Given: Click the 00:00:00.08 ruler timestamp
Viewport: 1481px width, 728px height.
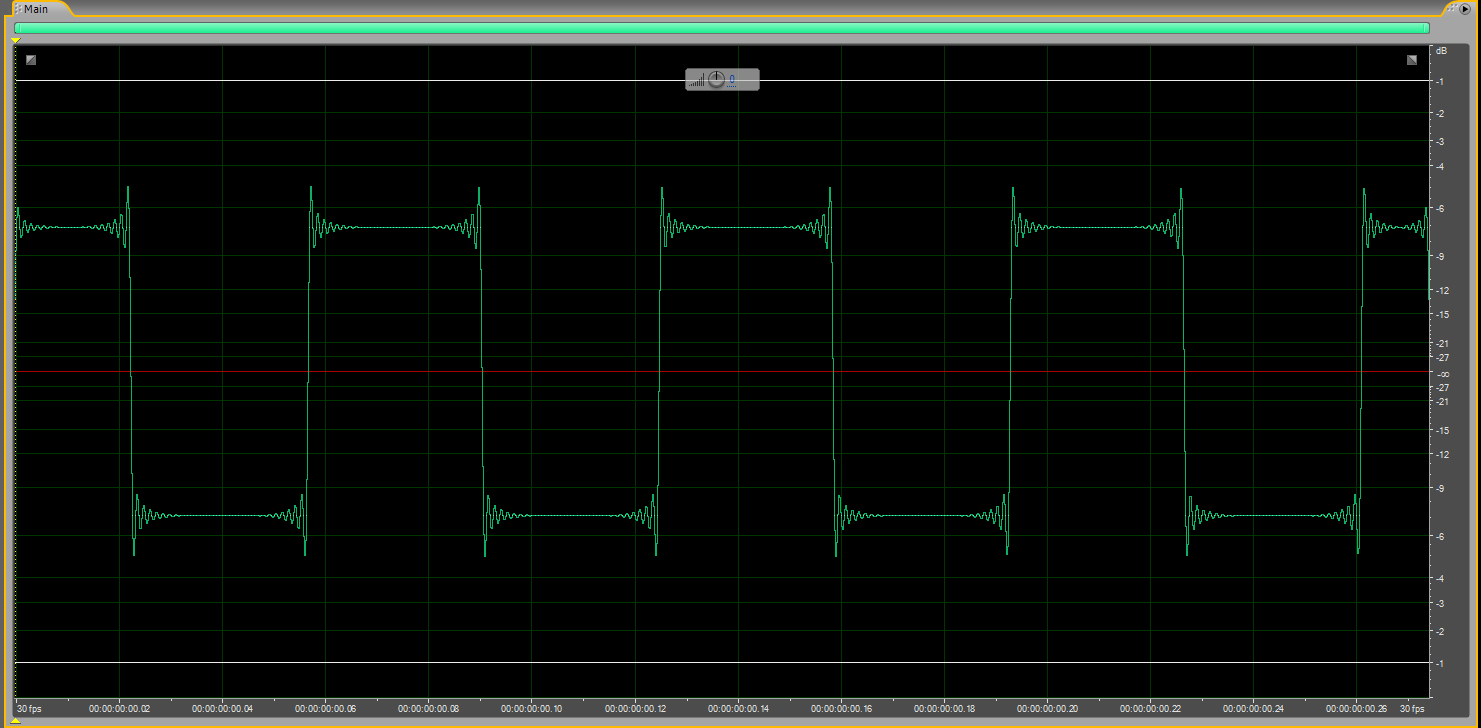Looking at the screenshot, I should [429, 708].
